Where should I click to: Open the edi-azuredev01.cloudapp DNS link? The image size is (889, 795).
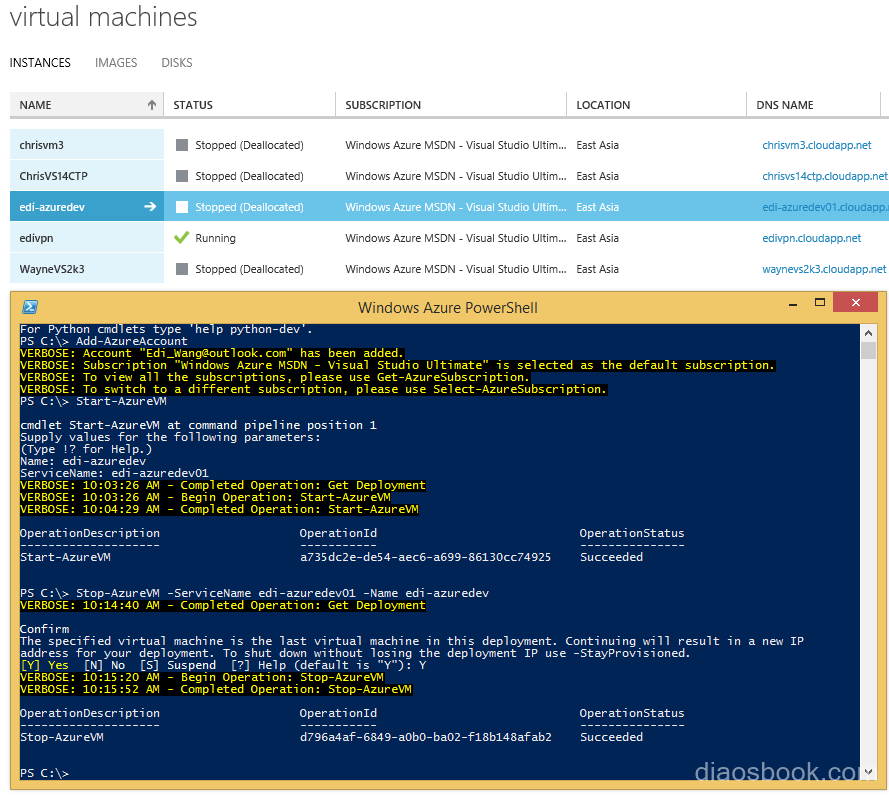[x=826, y=207]
